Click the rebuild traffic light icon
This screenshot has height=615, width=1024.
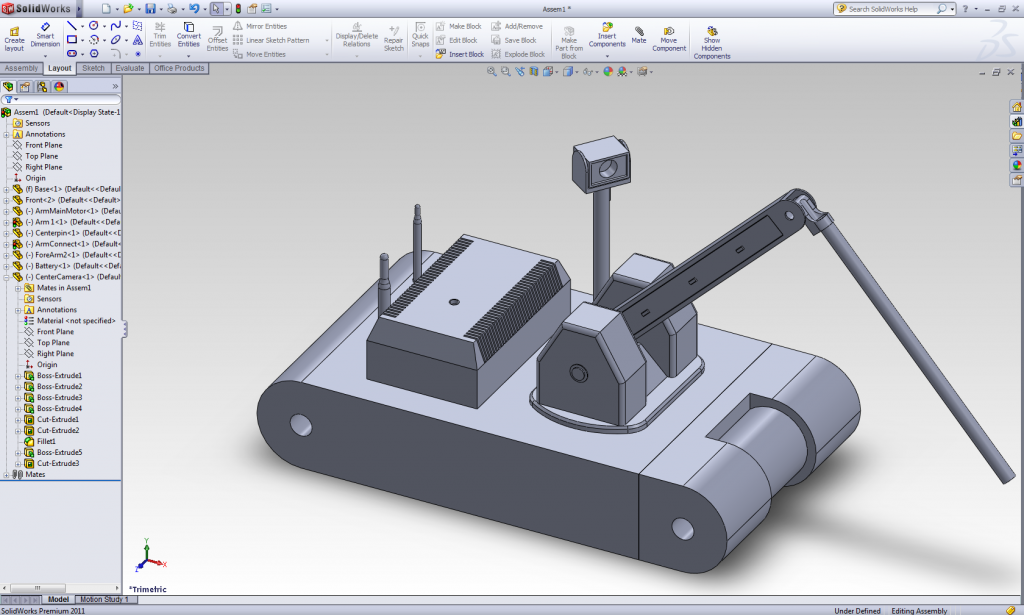pyautogui.click(x=237, y=8)
